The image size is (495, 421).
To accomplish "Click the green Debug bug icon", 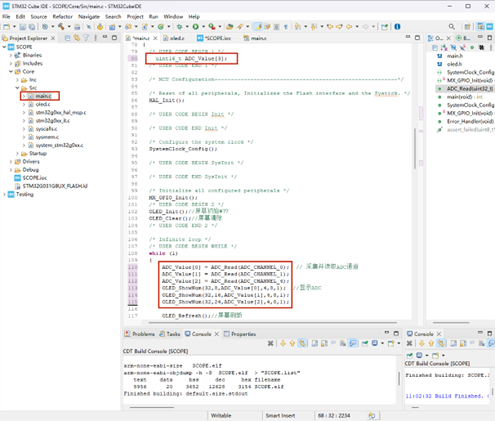I will coord(180,27).
